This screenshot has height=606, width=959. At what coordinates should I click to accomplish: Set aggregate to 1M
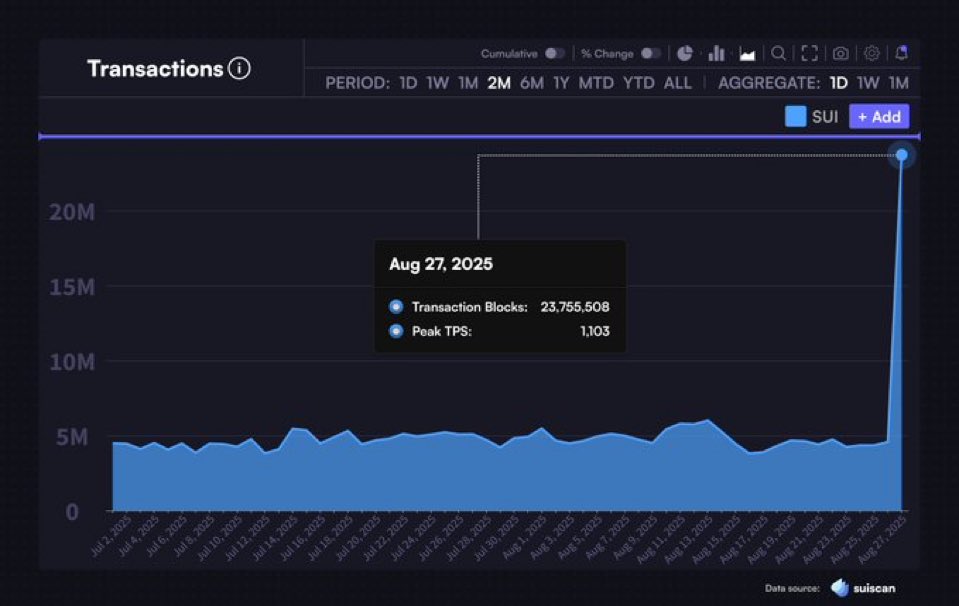pos(898,83)
